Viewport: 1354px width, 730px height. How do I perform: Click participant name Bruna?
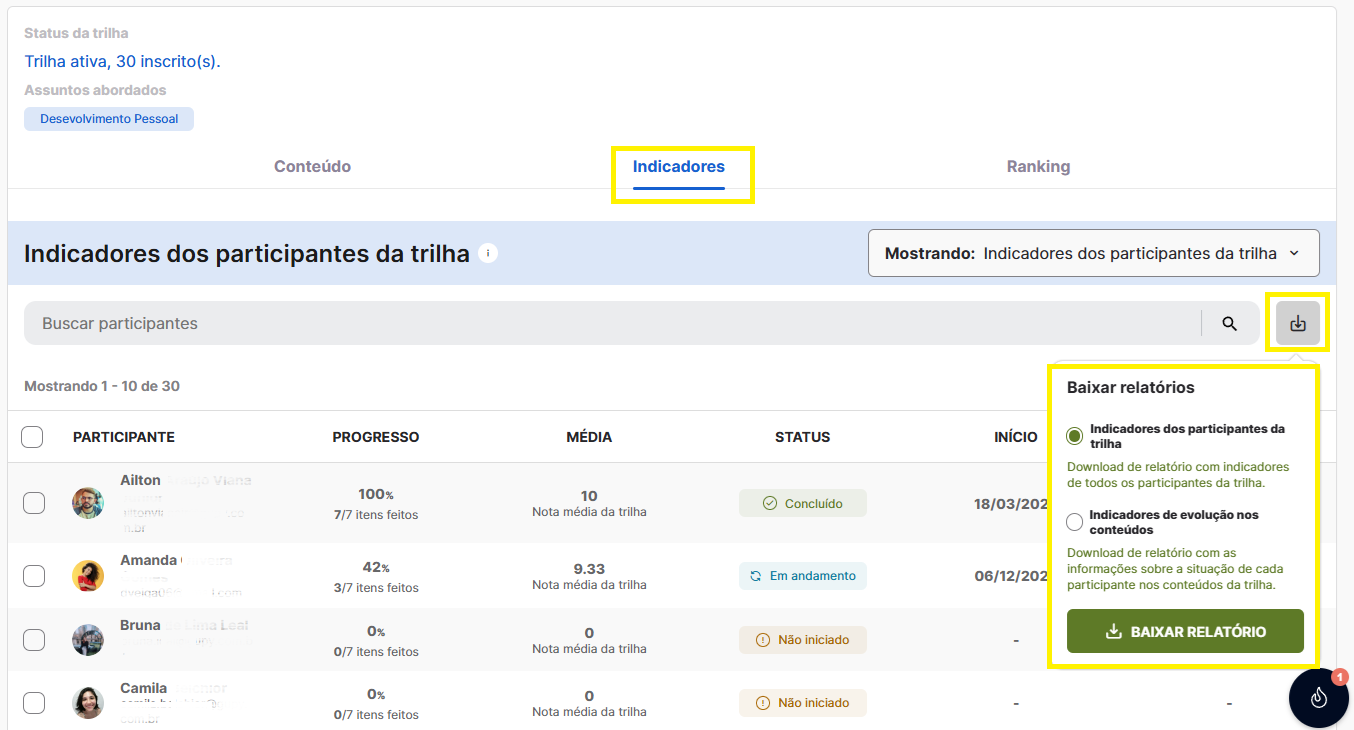140,625
